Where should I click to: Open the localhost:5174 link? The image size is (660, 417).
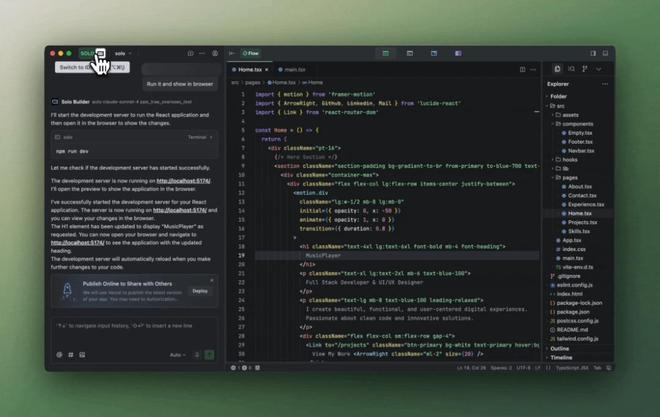click(x=183, y=181)
